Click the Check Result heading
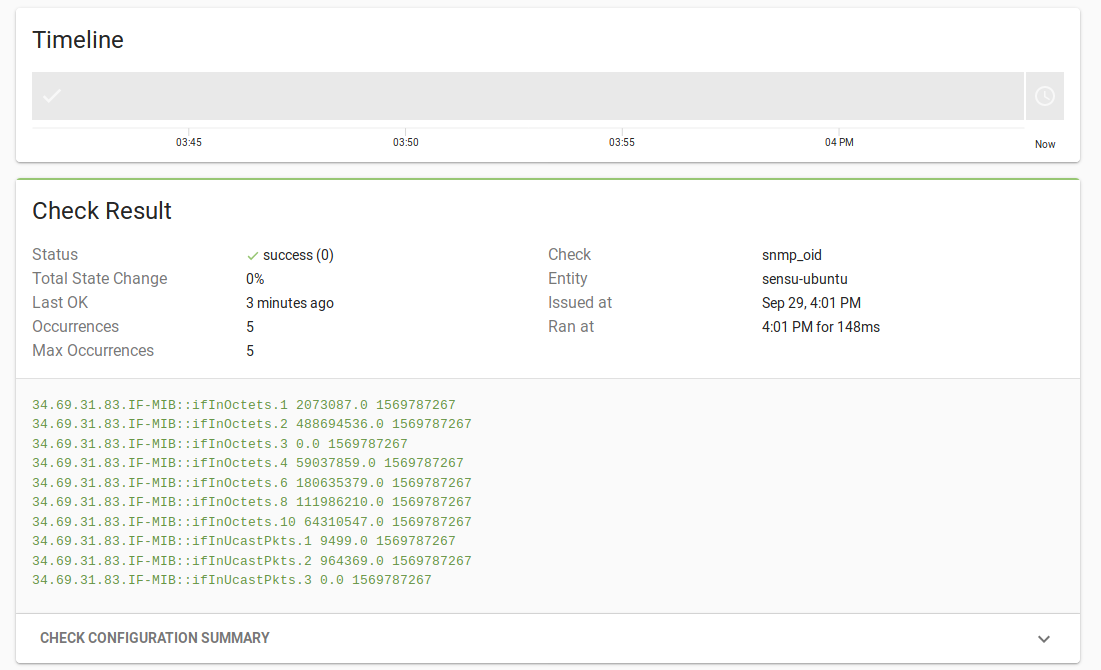 102,211
